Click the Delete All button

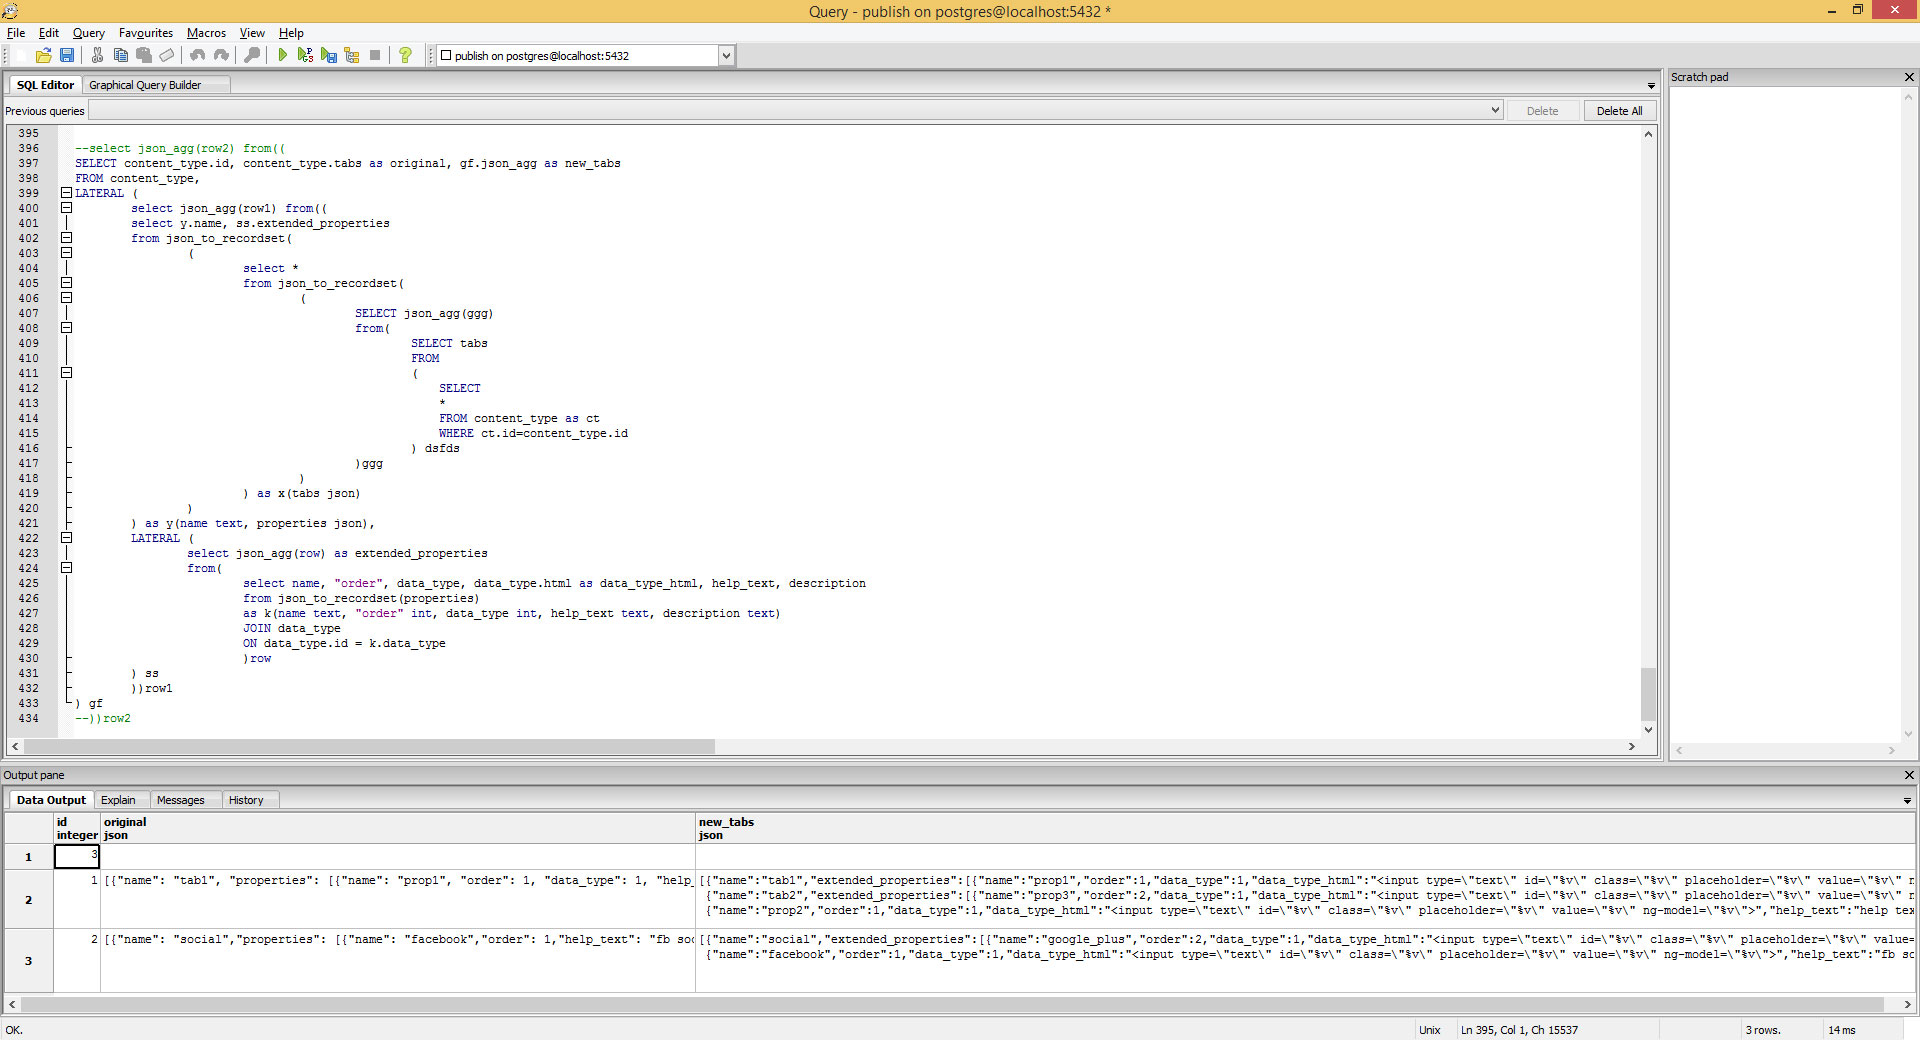pyautogui.click(x=1619, y=111)
